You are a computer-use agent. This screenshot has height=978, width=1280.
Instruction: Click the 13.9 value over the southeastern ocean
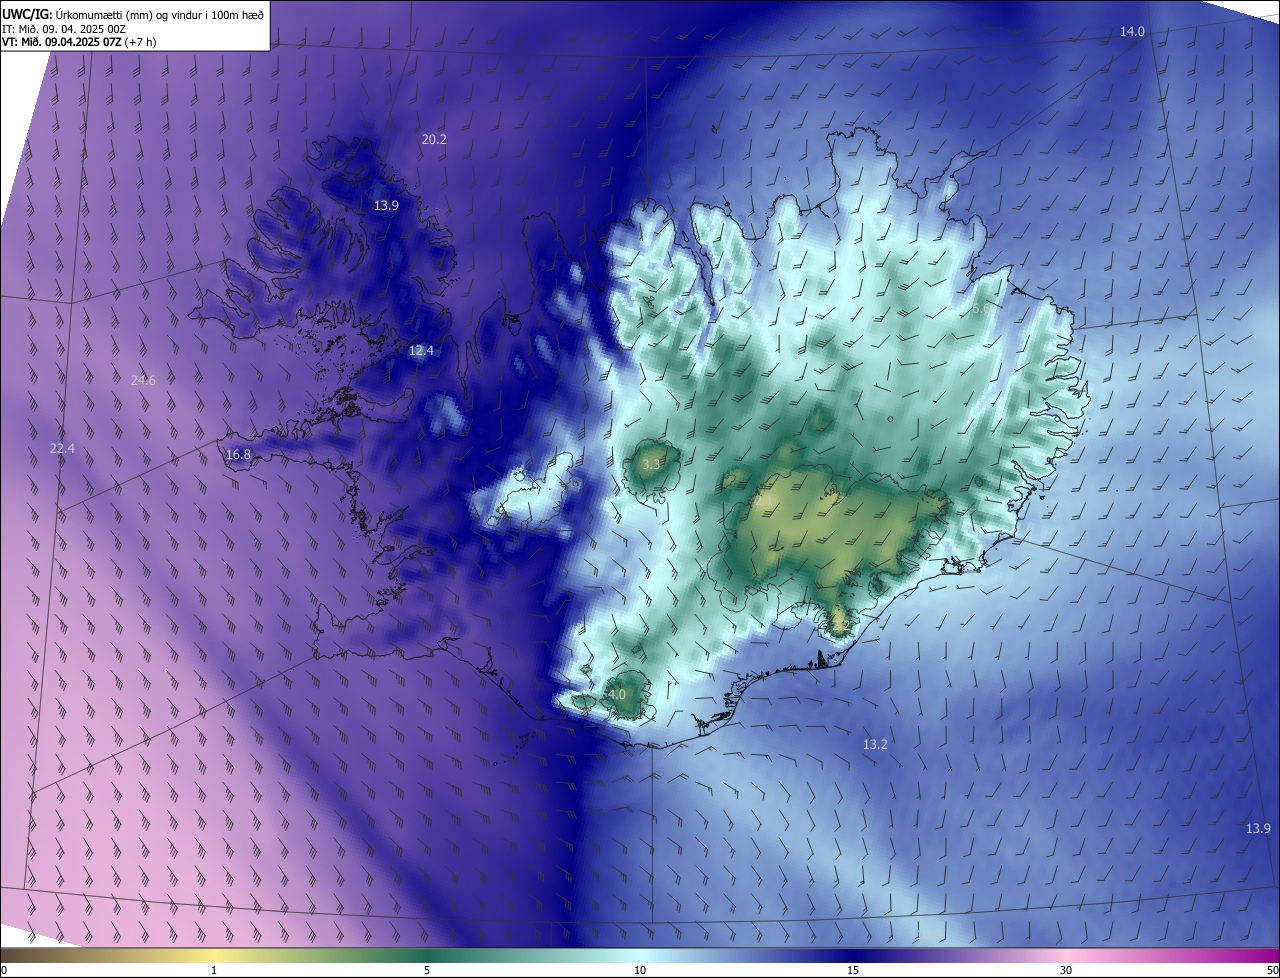(1258, 829)
